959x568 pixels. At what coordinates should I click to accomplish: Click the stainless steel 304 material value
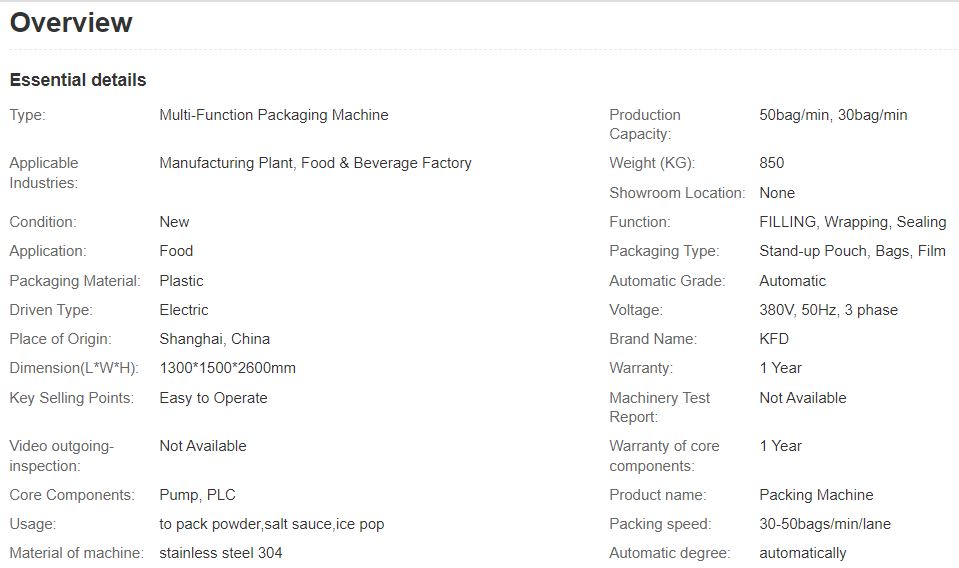(x=227, y=553)
